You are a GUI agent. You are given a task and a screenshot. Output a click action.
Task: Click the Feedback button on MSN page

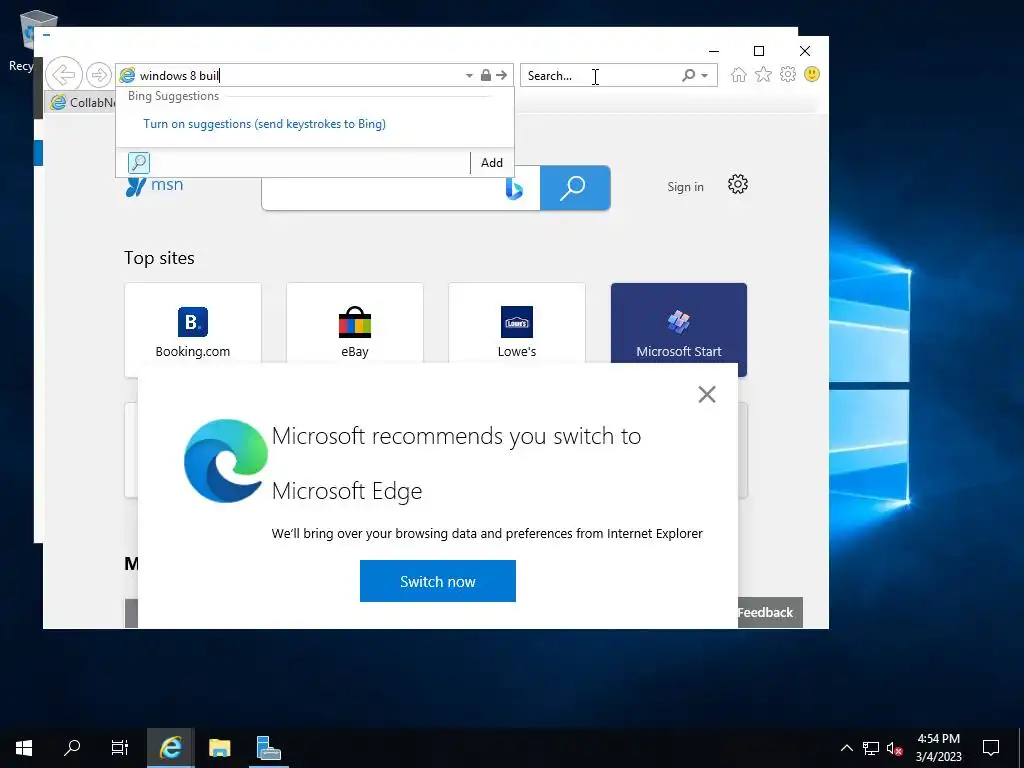770,613
